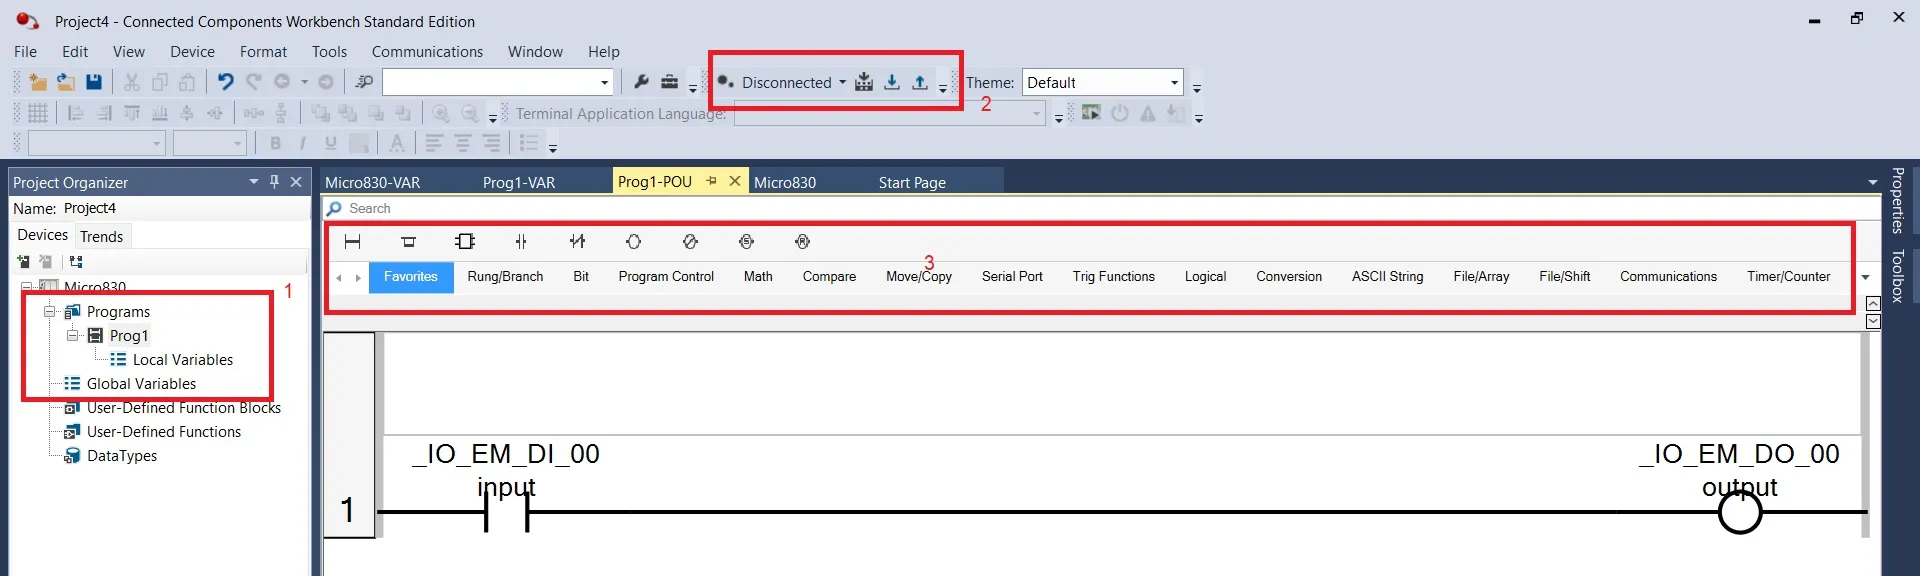Select DataTypes in the project tree
Viewport: 1920px width, 576px height.
point(122,456)
